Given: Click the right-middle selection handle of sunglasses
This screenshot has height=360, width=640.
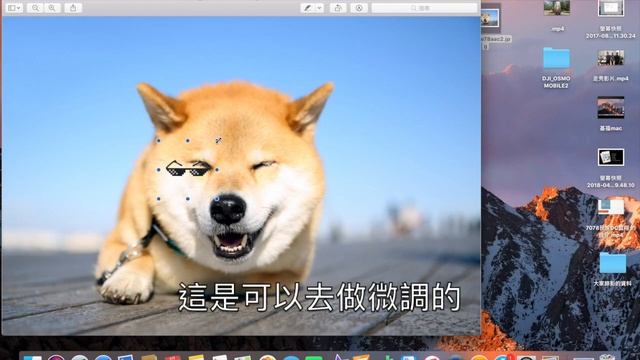Looking at the screenshot, I should click(217, 169).
